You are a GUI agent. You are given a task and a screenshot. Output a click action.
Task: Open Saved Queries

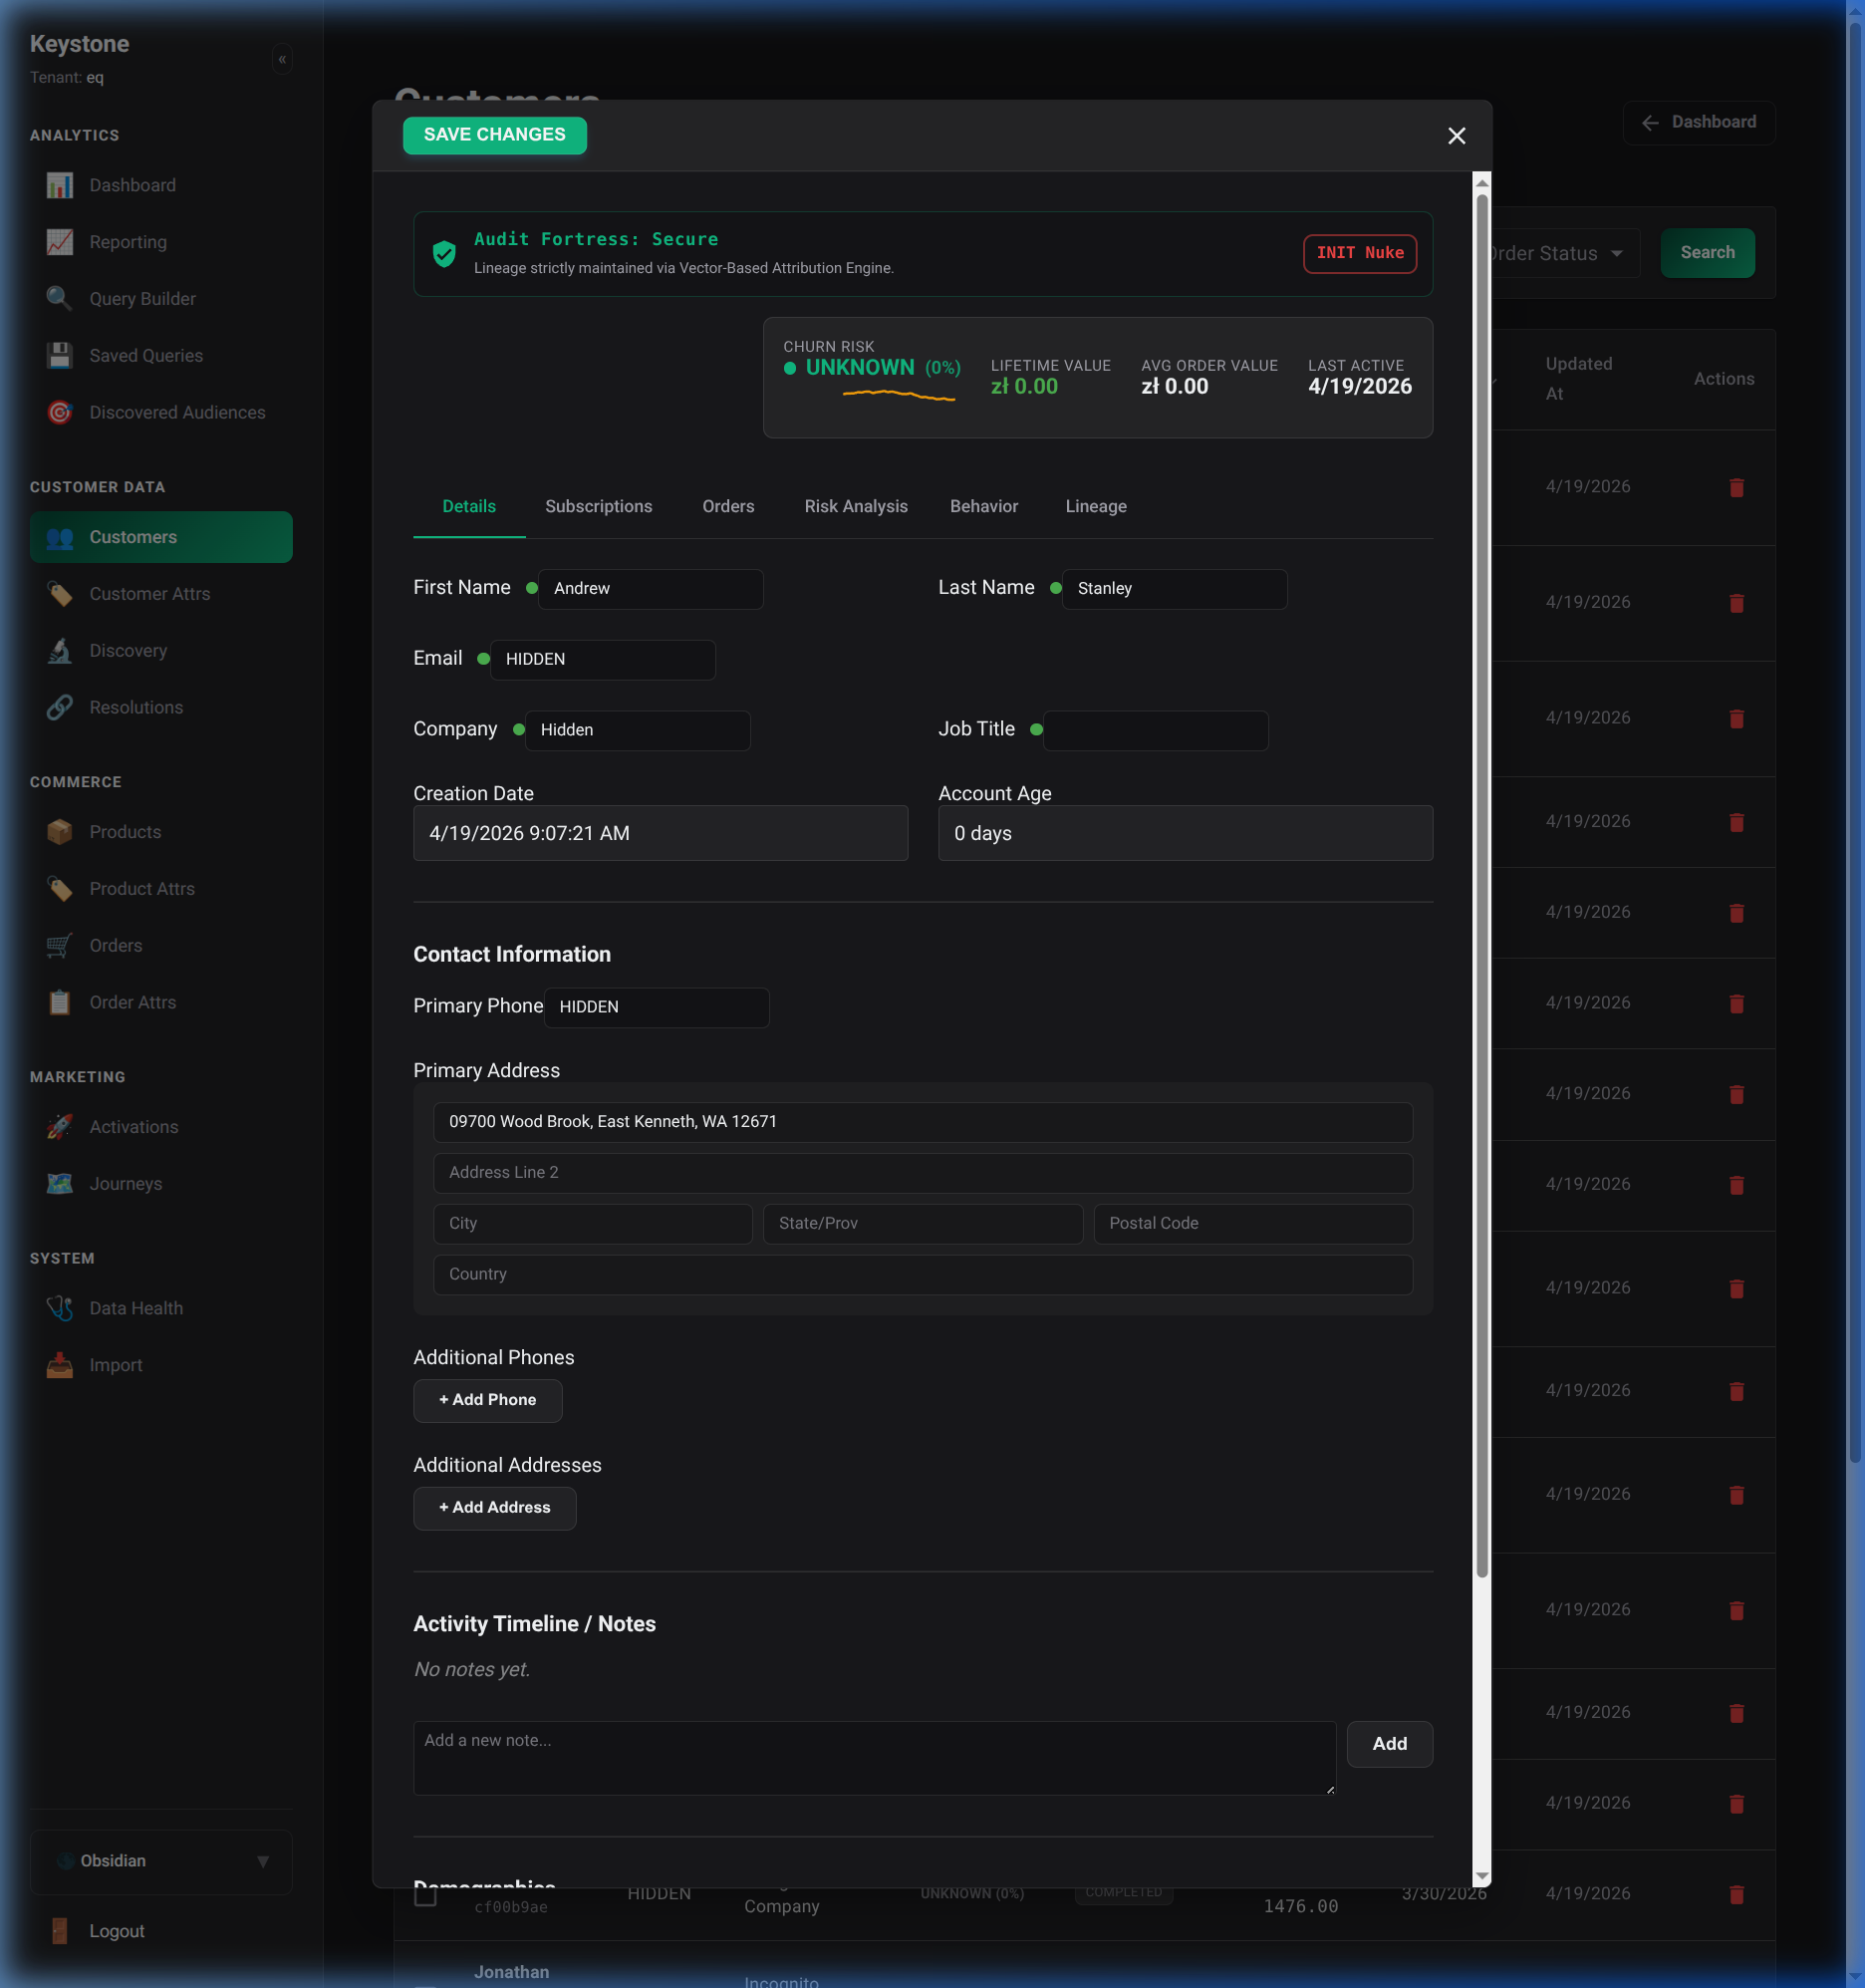(146, 355)
